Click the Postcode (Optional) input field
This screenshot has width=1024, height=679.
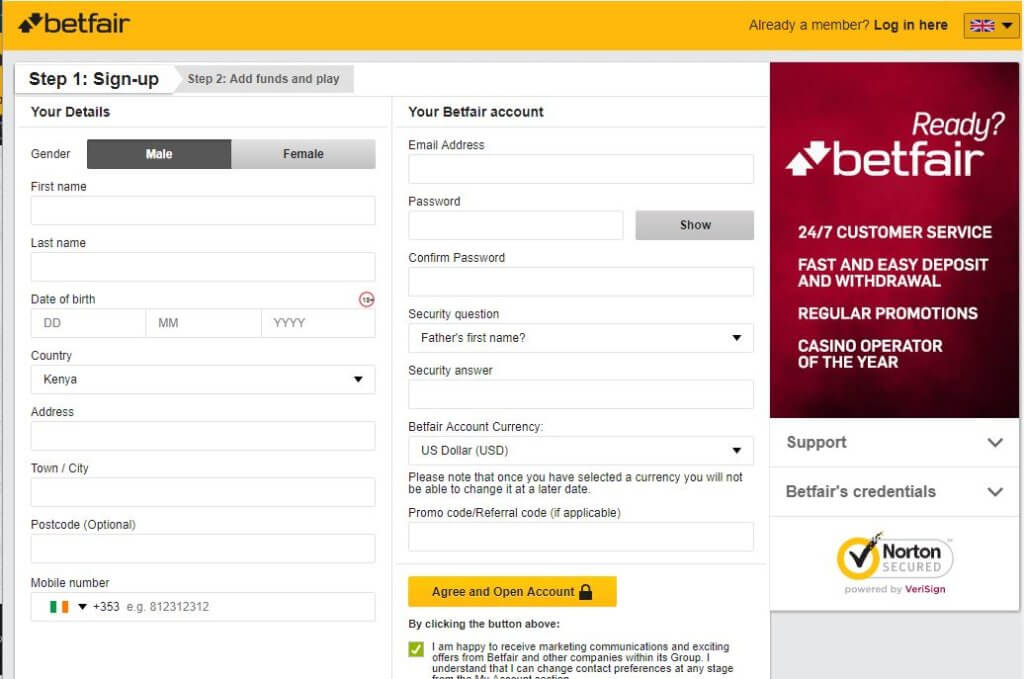click(x=203, y=548)
